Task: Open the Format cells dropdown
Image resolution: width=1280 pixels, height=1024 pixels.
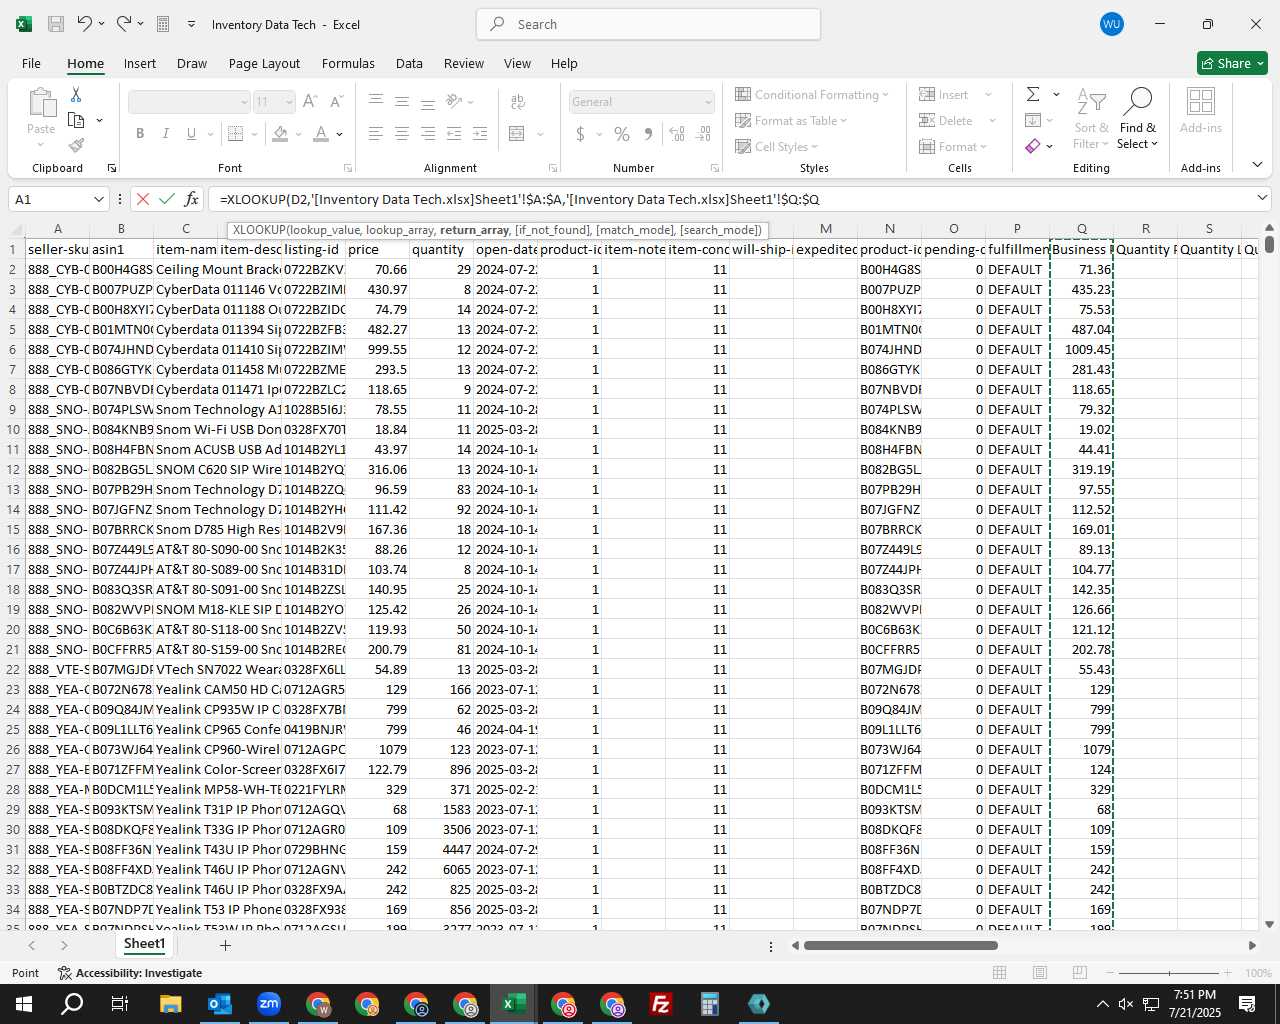Action: coord(954,146)
